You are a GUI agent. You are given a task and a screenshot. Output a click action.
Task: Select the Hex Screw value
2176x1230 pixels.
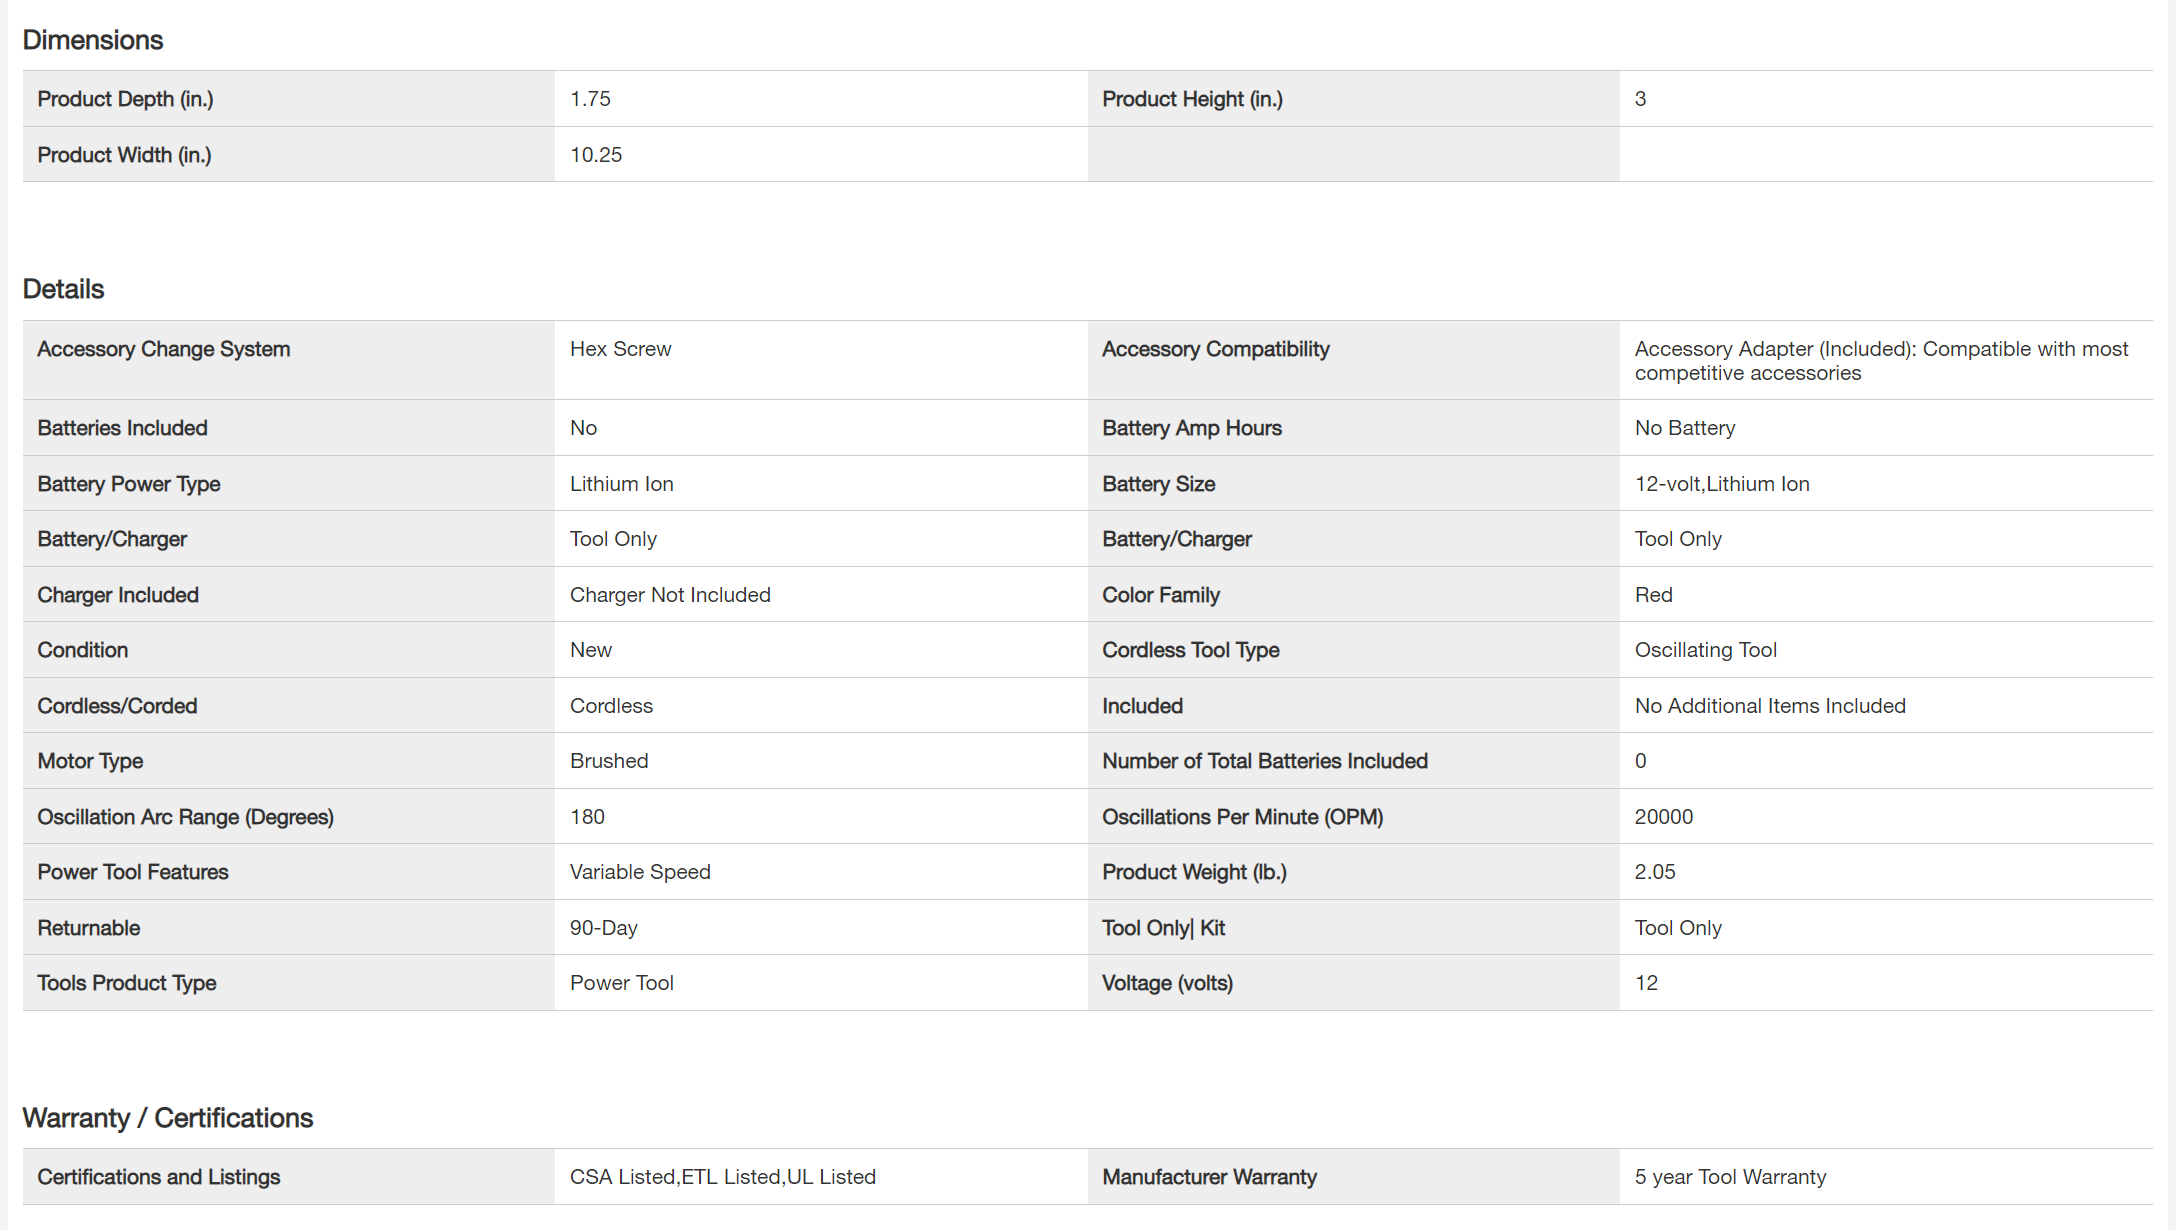(620, 349)
